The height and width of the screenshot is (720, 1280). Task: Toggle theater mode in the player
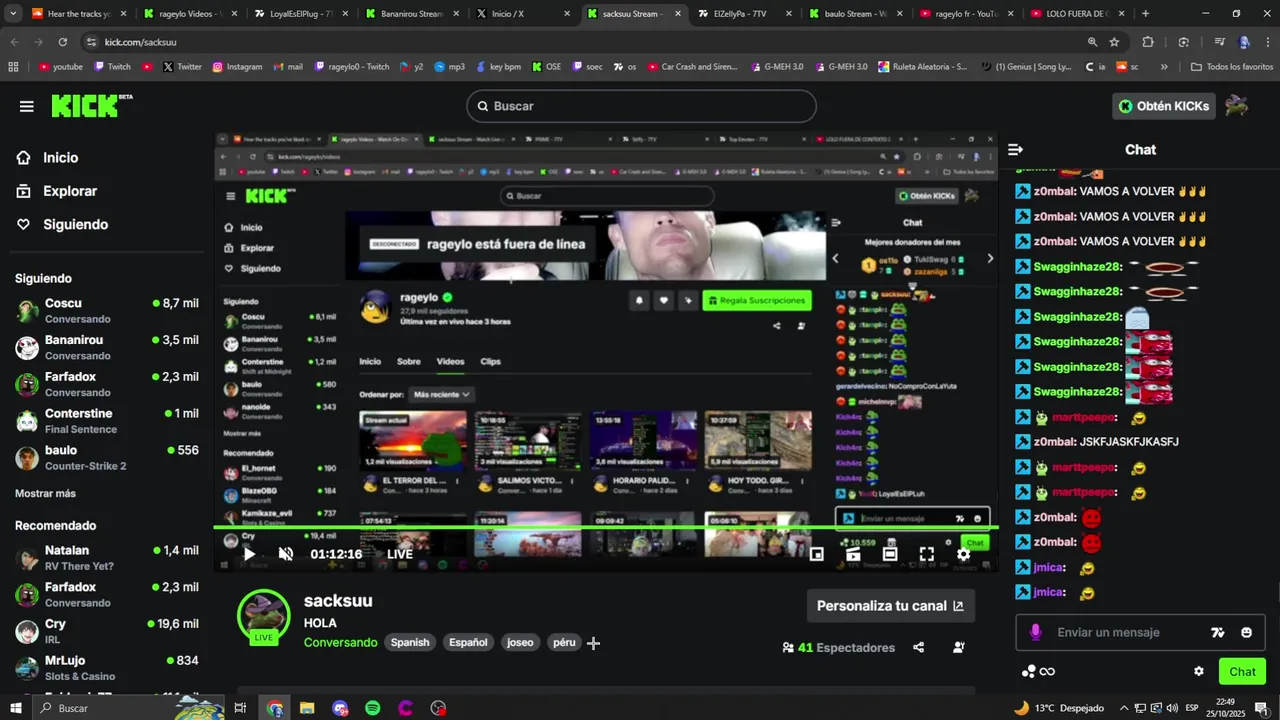(x=890, y=554)
